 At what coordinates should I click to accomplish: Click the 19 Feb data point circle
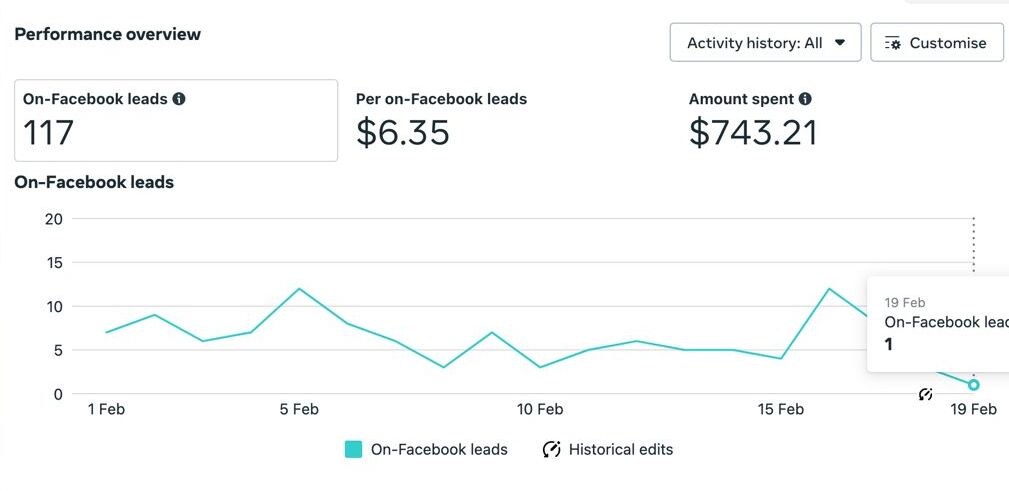pos(973,385)
